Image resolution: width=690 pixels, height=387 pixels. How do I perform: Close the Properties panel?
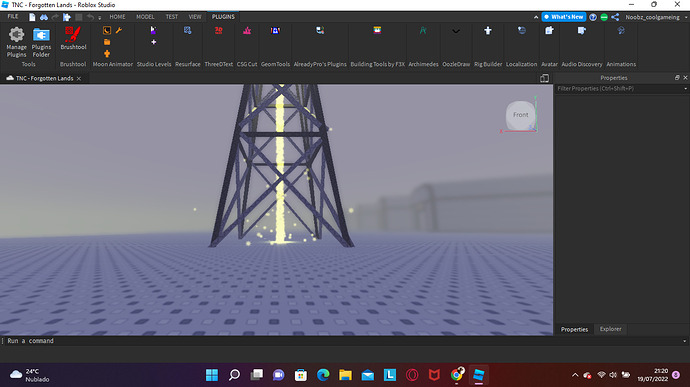click(685, 77)
